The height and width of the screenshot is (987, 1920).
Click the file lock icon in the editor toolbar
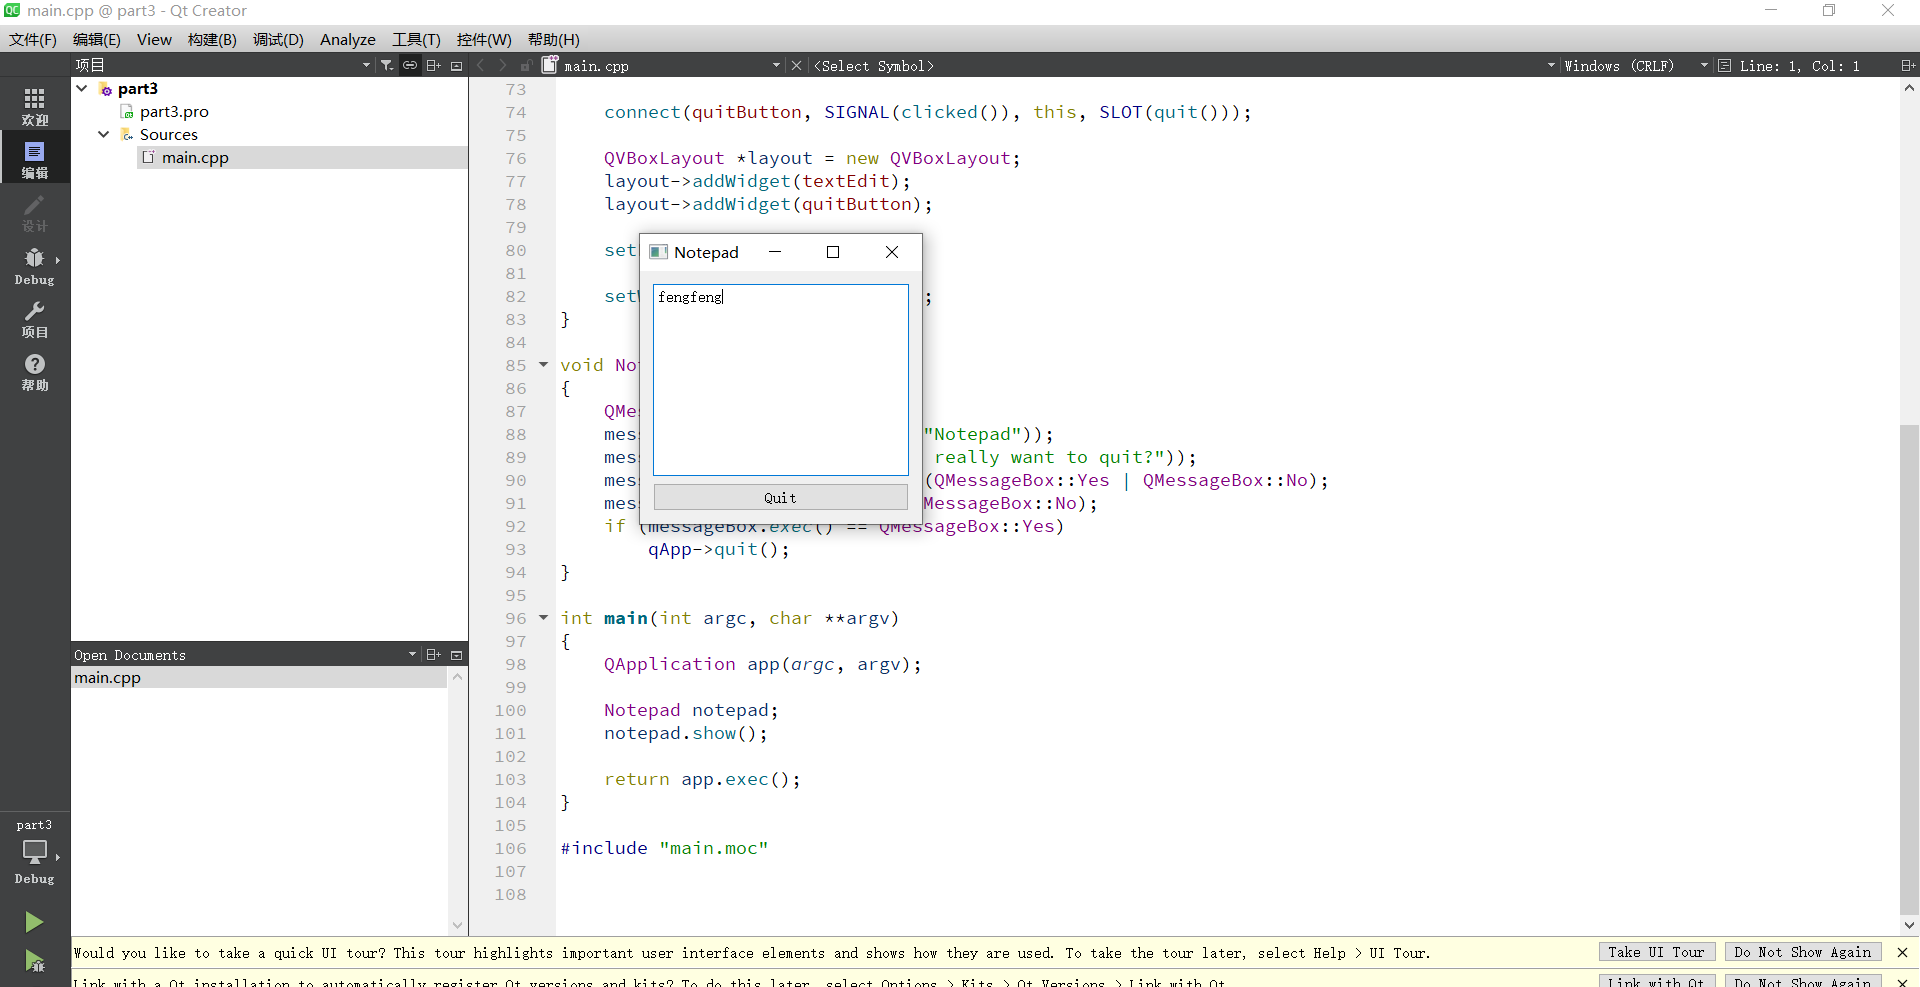point(526,65)
